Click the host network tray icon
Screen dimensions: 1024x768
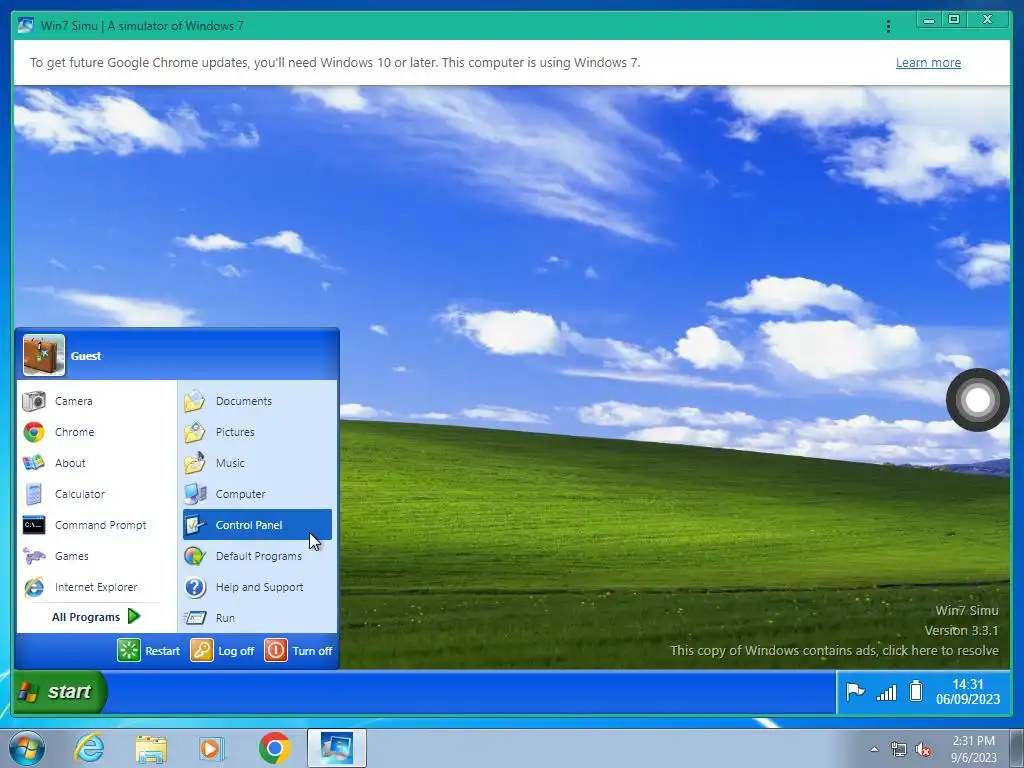click(899, 750)
